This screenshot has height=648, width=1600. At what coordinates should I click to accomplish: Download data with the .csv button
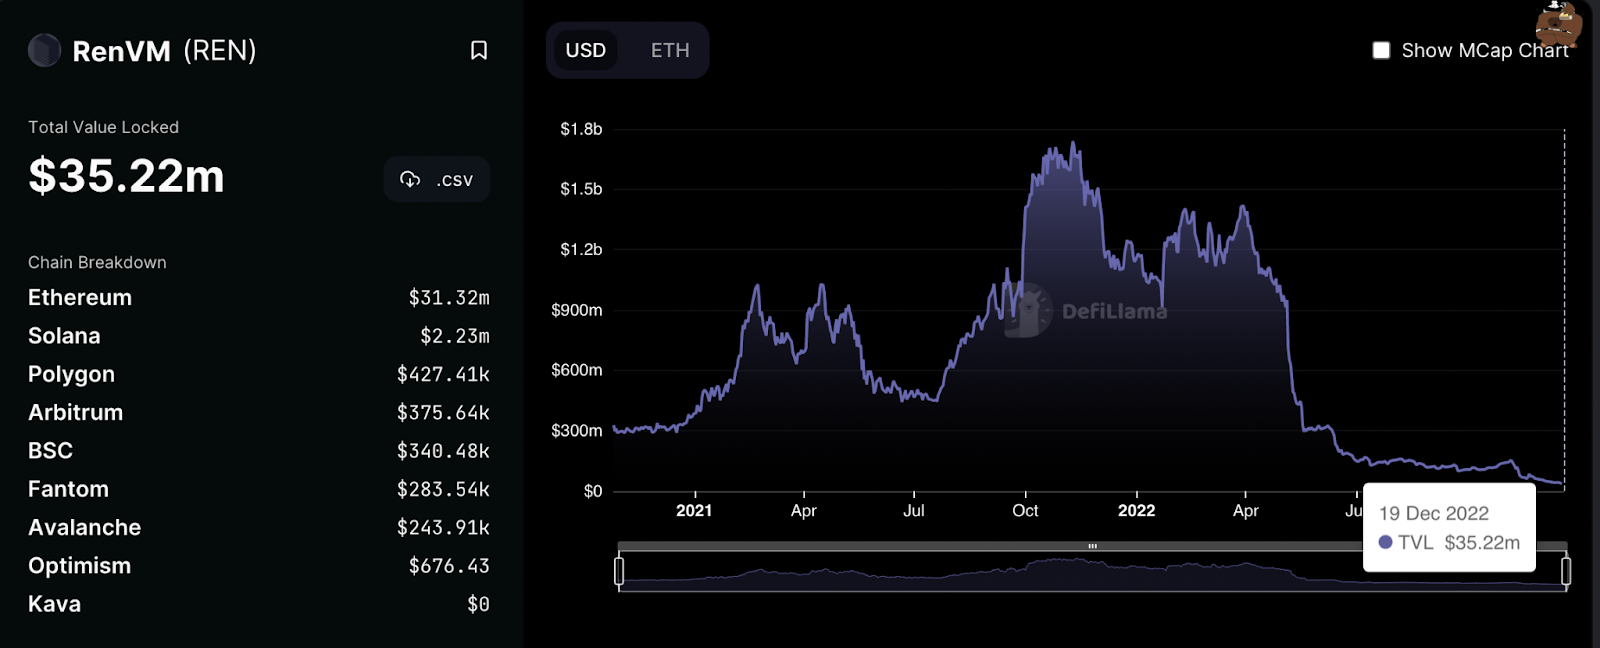pyautogui.click(x=437, y=179)
